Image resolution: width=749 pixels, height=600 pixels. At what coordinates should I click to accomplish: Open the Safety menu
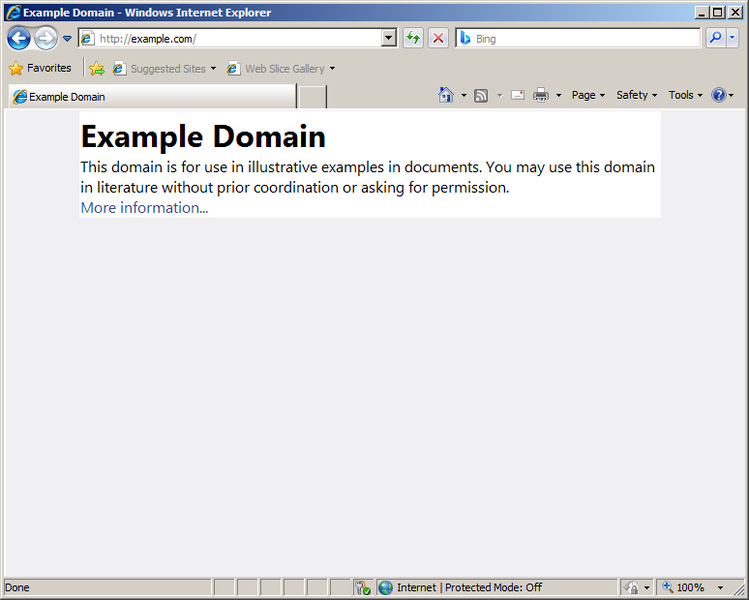(636, 95)
